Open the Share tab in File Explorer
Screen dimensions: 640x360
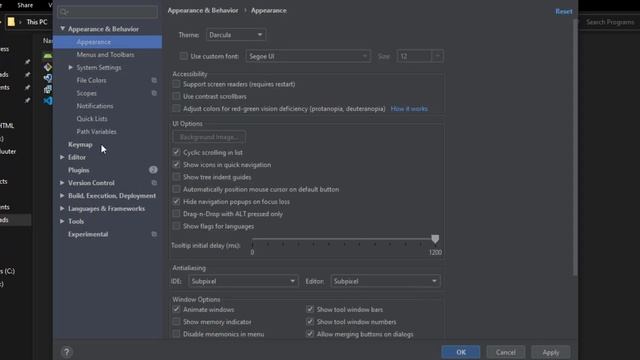[25, 5]
